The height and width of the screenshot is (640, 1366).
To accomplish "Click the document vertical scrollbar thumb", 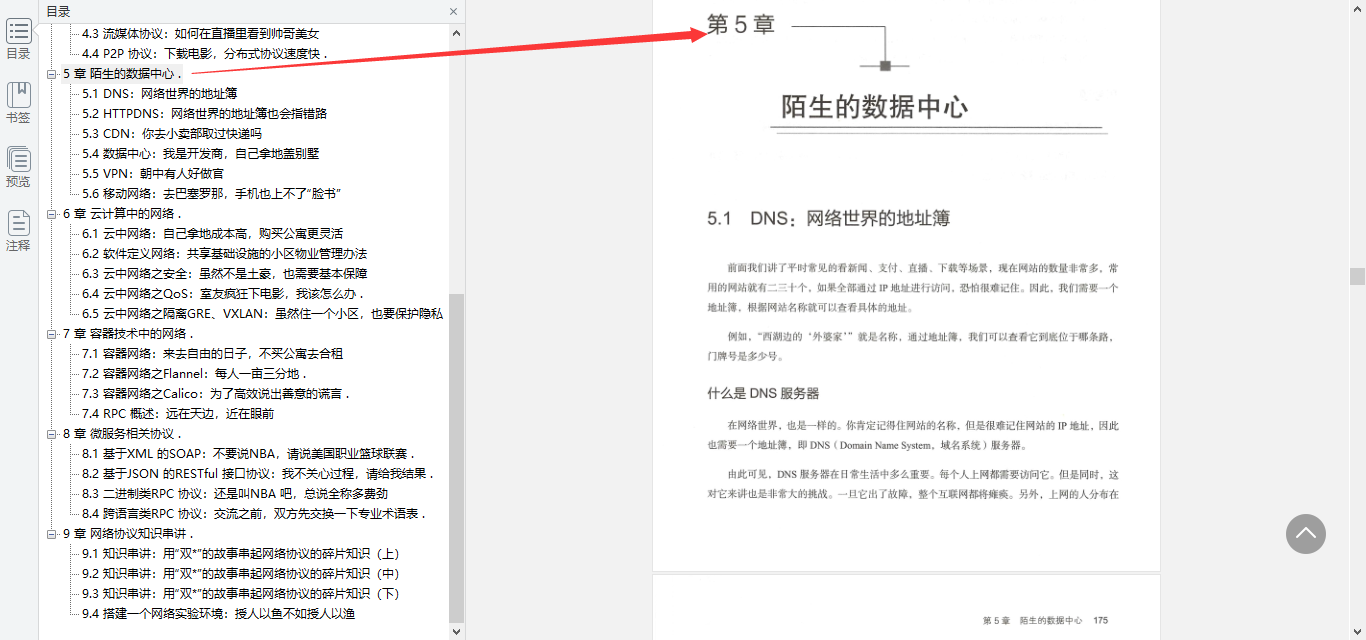I will (1357, 276).
